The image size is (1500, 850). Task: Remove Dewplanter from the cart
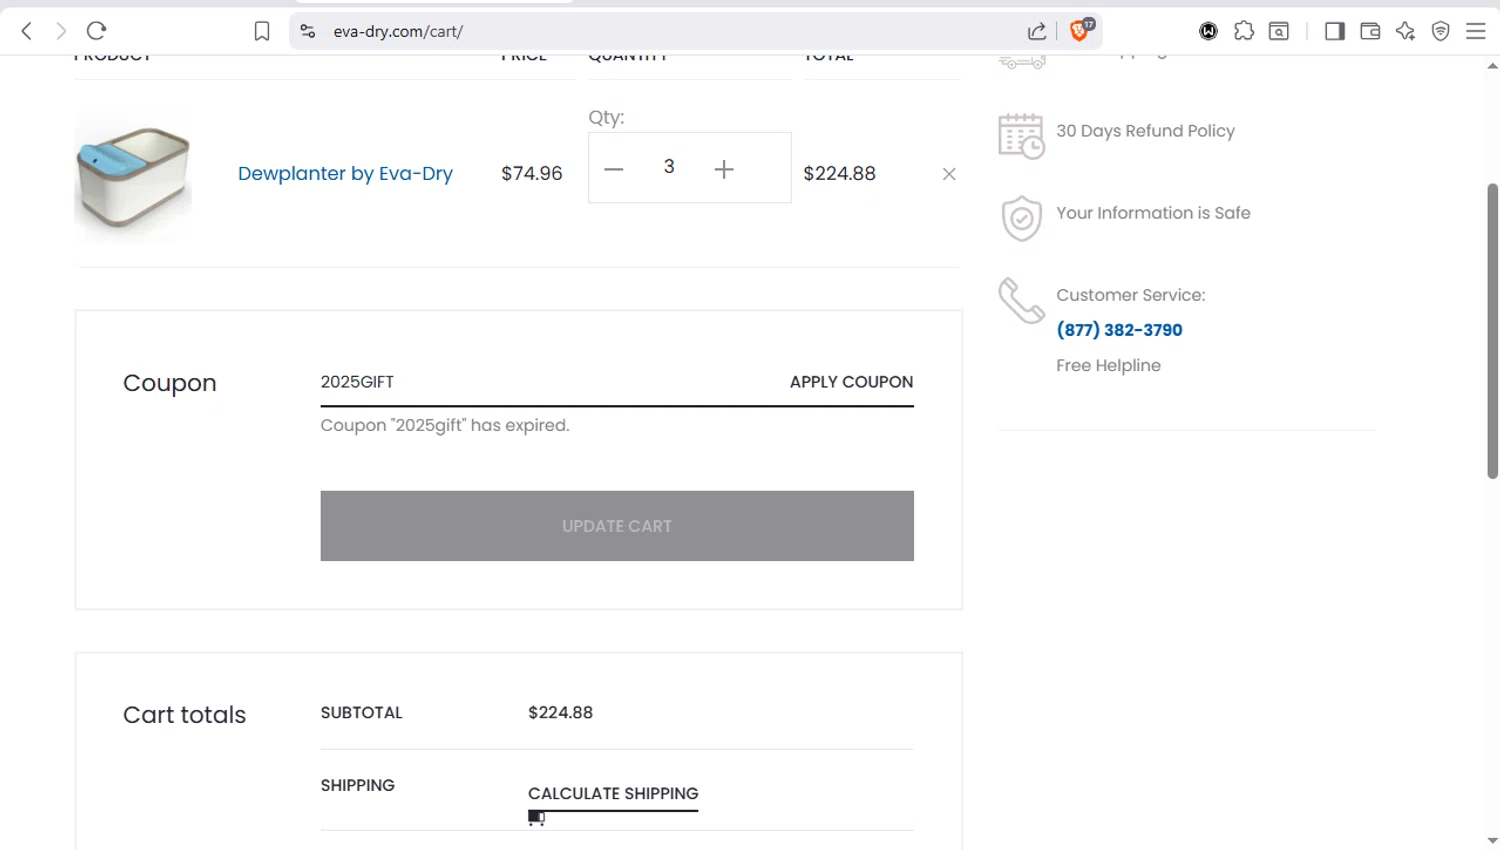tap(949, 174)
